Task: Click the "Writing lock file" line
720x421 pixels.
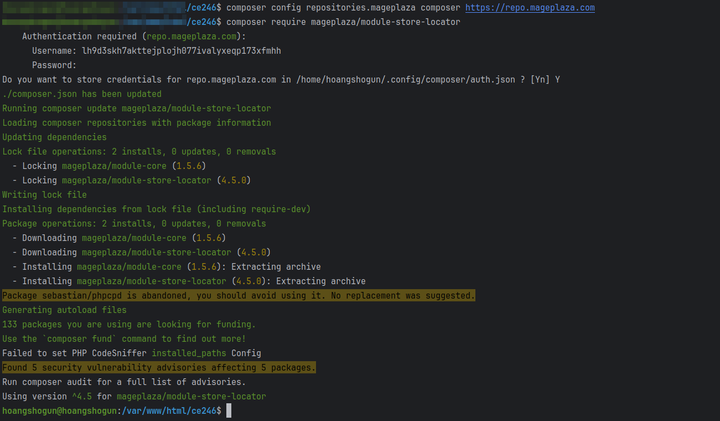Action: (x=44, y=195)
